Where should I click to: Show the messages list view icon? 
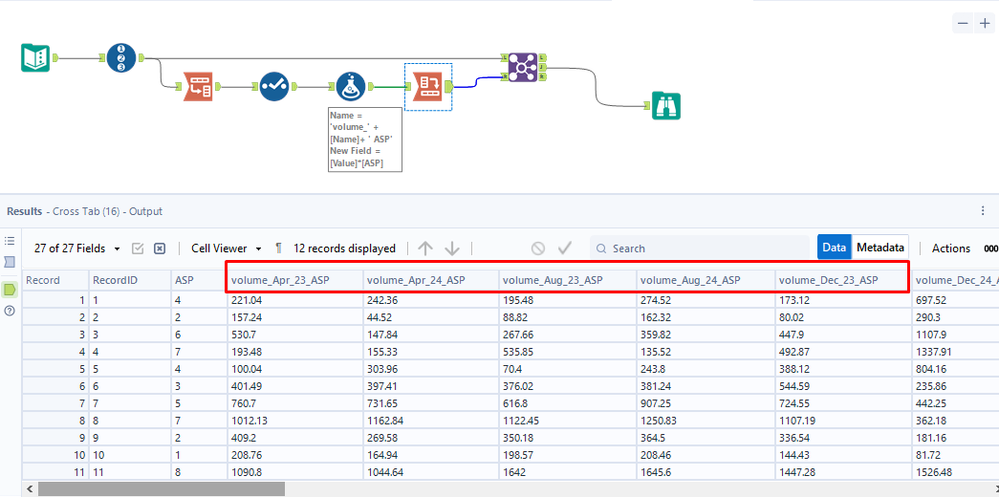pos(10,241)
